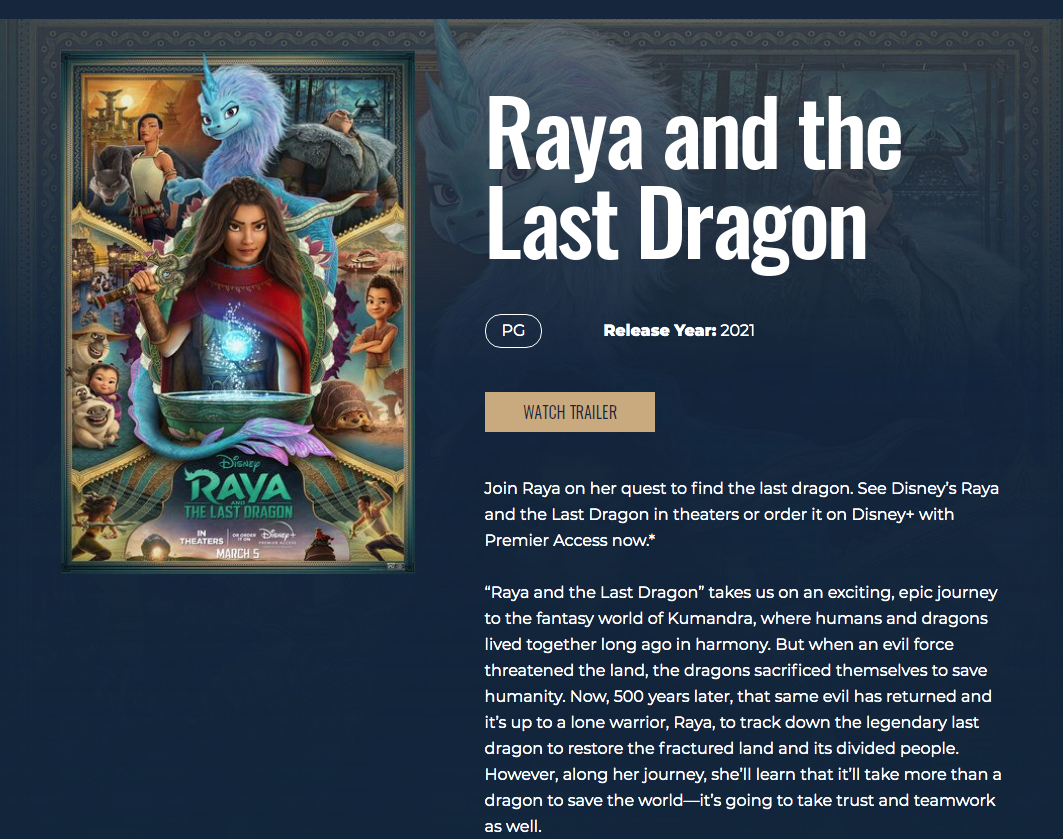Viewport: 1063px width, 839px height.
Task: Click the IN THEATERS text on poster
Action: click(x=201, y=537)
